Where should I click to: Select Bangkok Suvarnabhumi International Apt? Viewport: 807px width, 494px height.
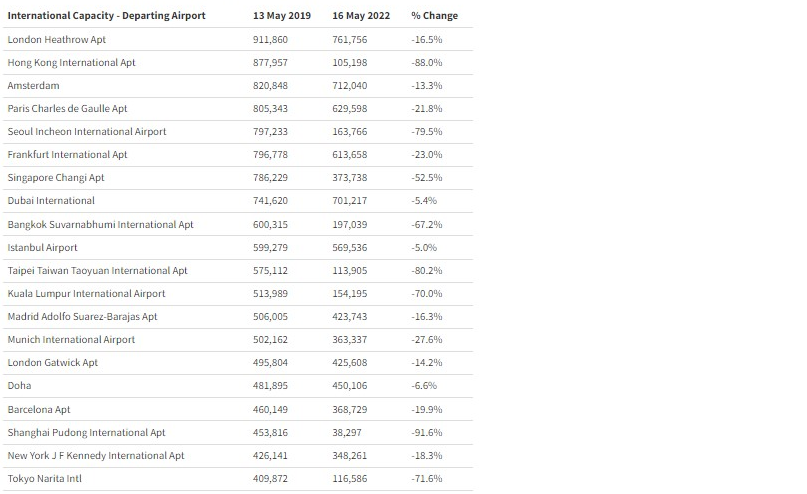point(100,224)
